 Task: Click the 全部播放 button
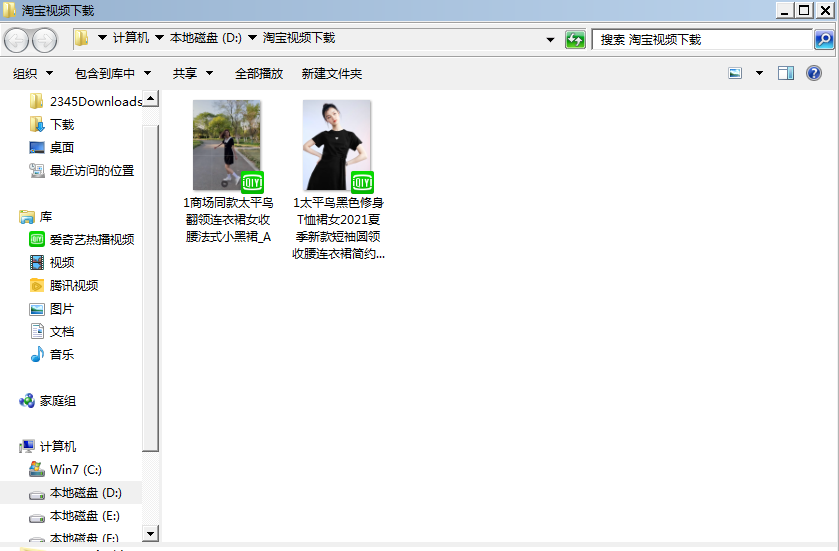tap(259, 73)
